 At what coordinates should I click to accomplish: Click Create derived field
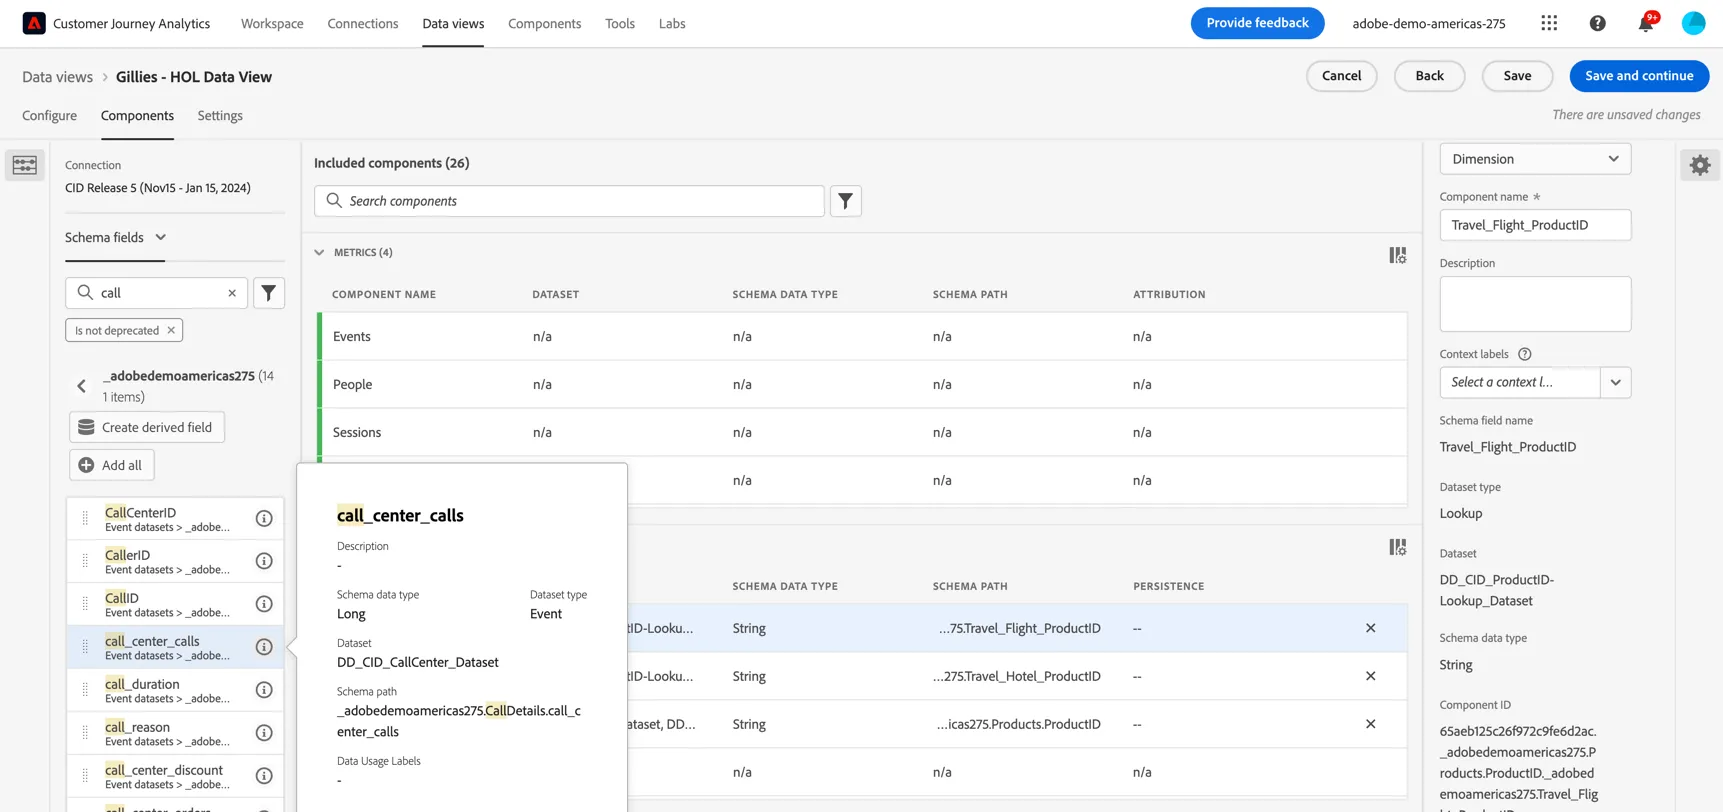(x=147, y=427)
